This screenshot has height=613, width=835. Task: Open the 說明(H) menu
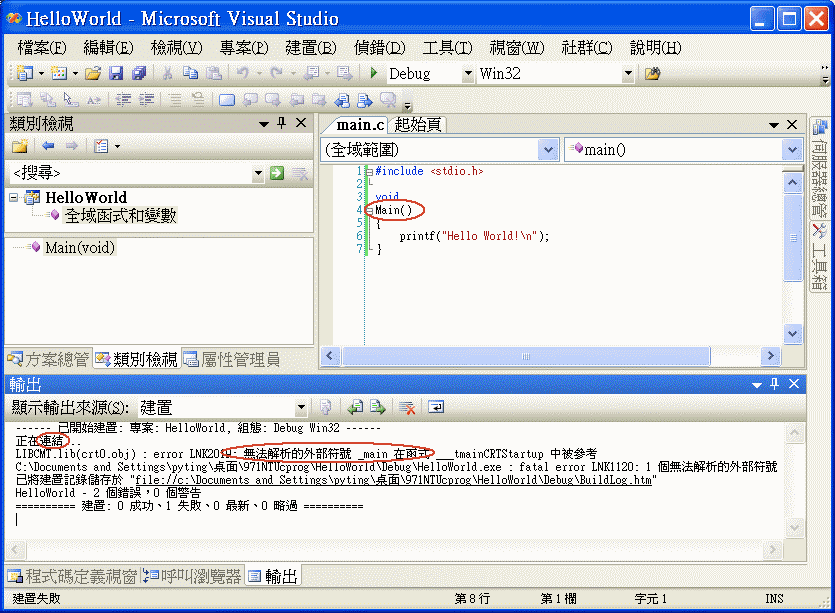click(x=655, y=47)
